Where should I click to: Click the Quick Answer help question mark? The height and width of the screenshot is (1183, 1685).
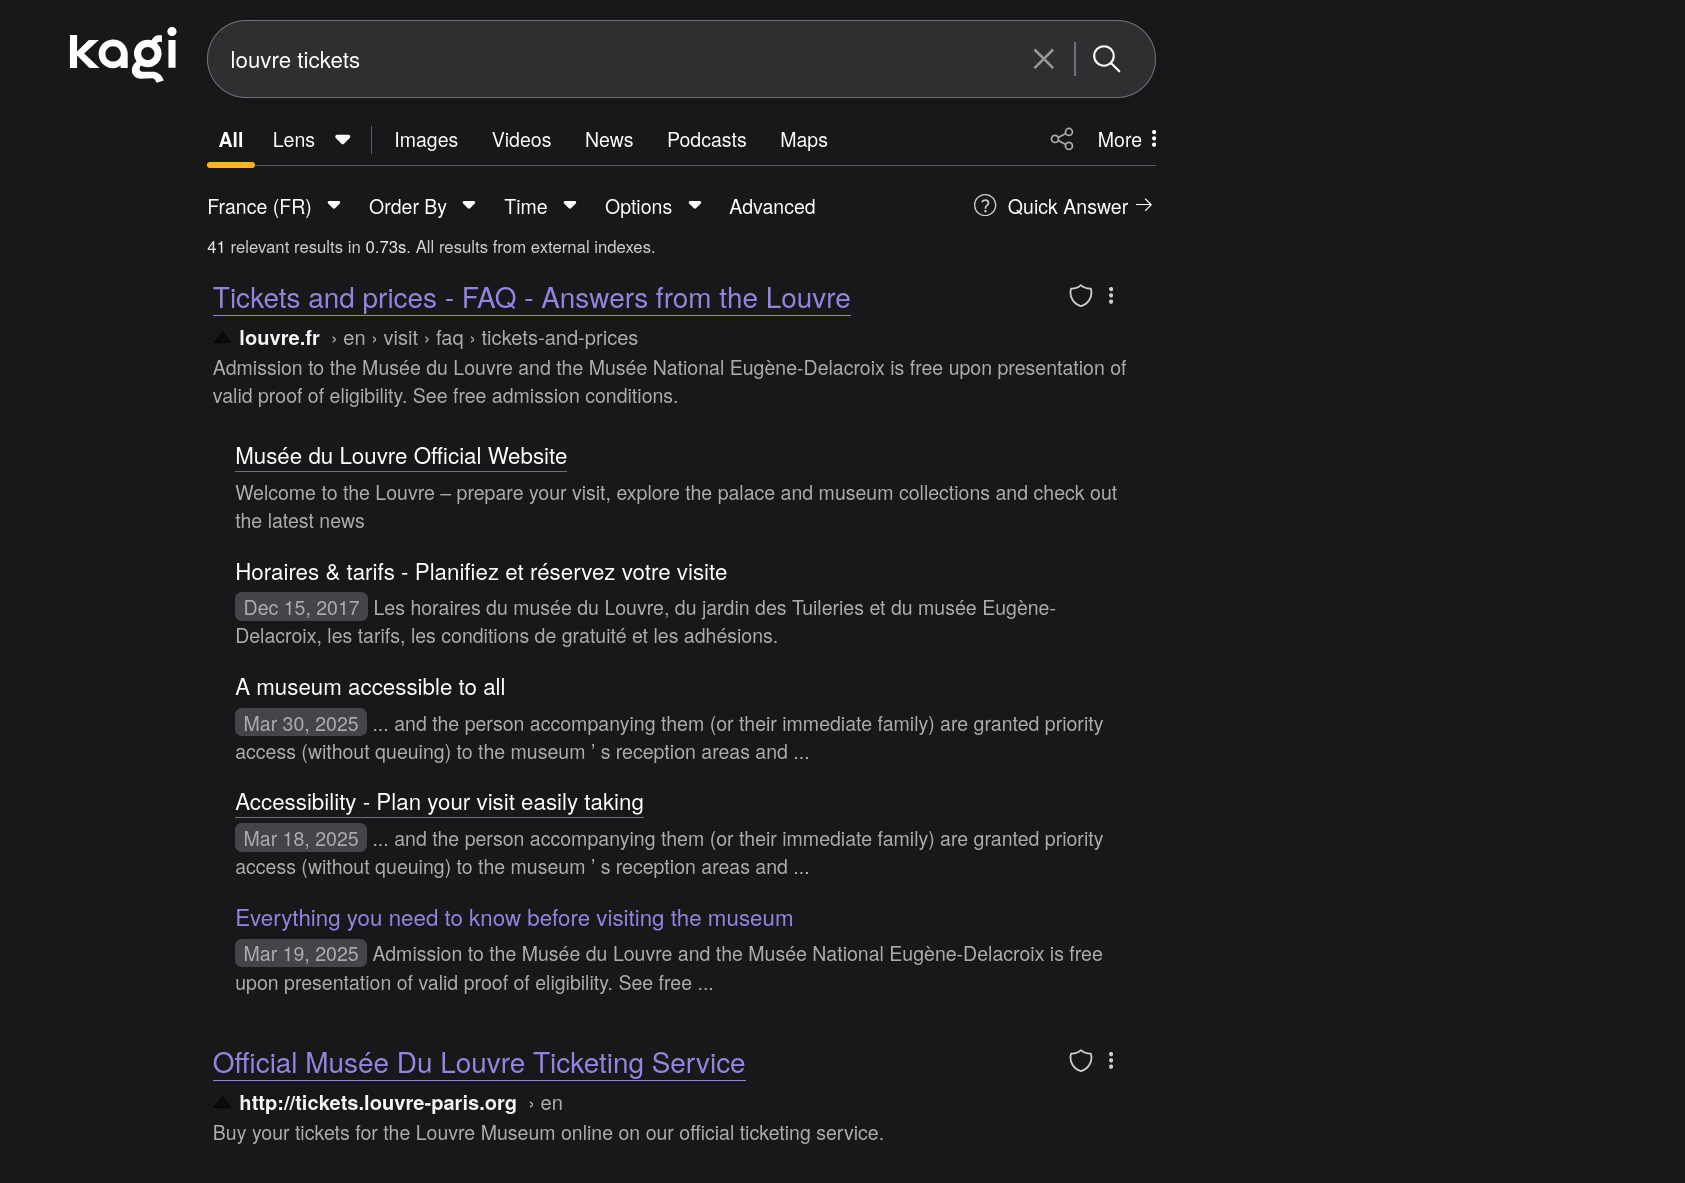coord(984,205)
